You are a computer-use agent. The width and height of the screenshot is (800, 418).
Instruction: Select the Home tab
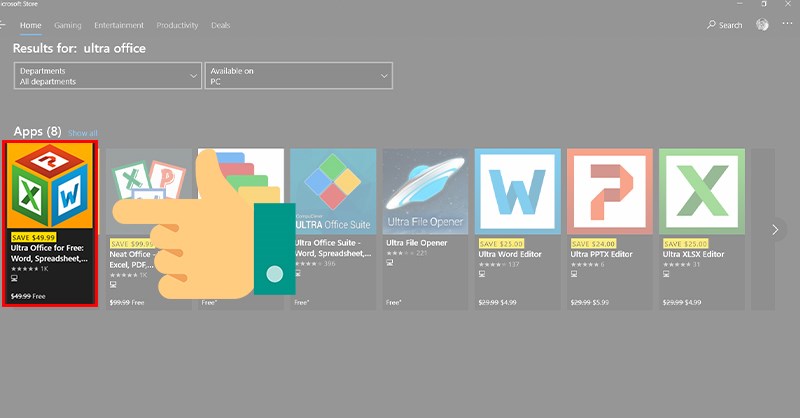30,25
